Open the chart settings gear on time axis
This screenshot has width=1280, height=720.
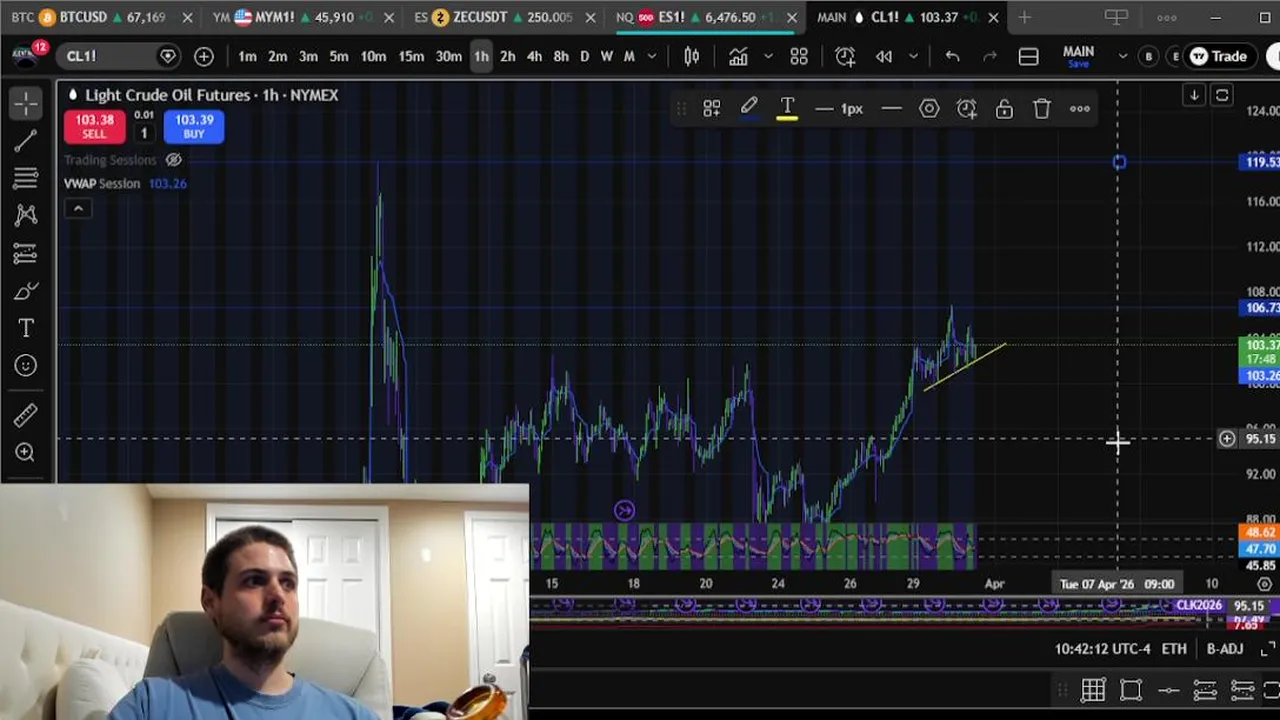(x=1265, y=583)
